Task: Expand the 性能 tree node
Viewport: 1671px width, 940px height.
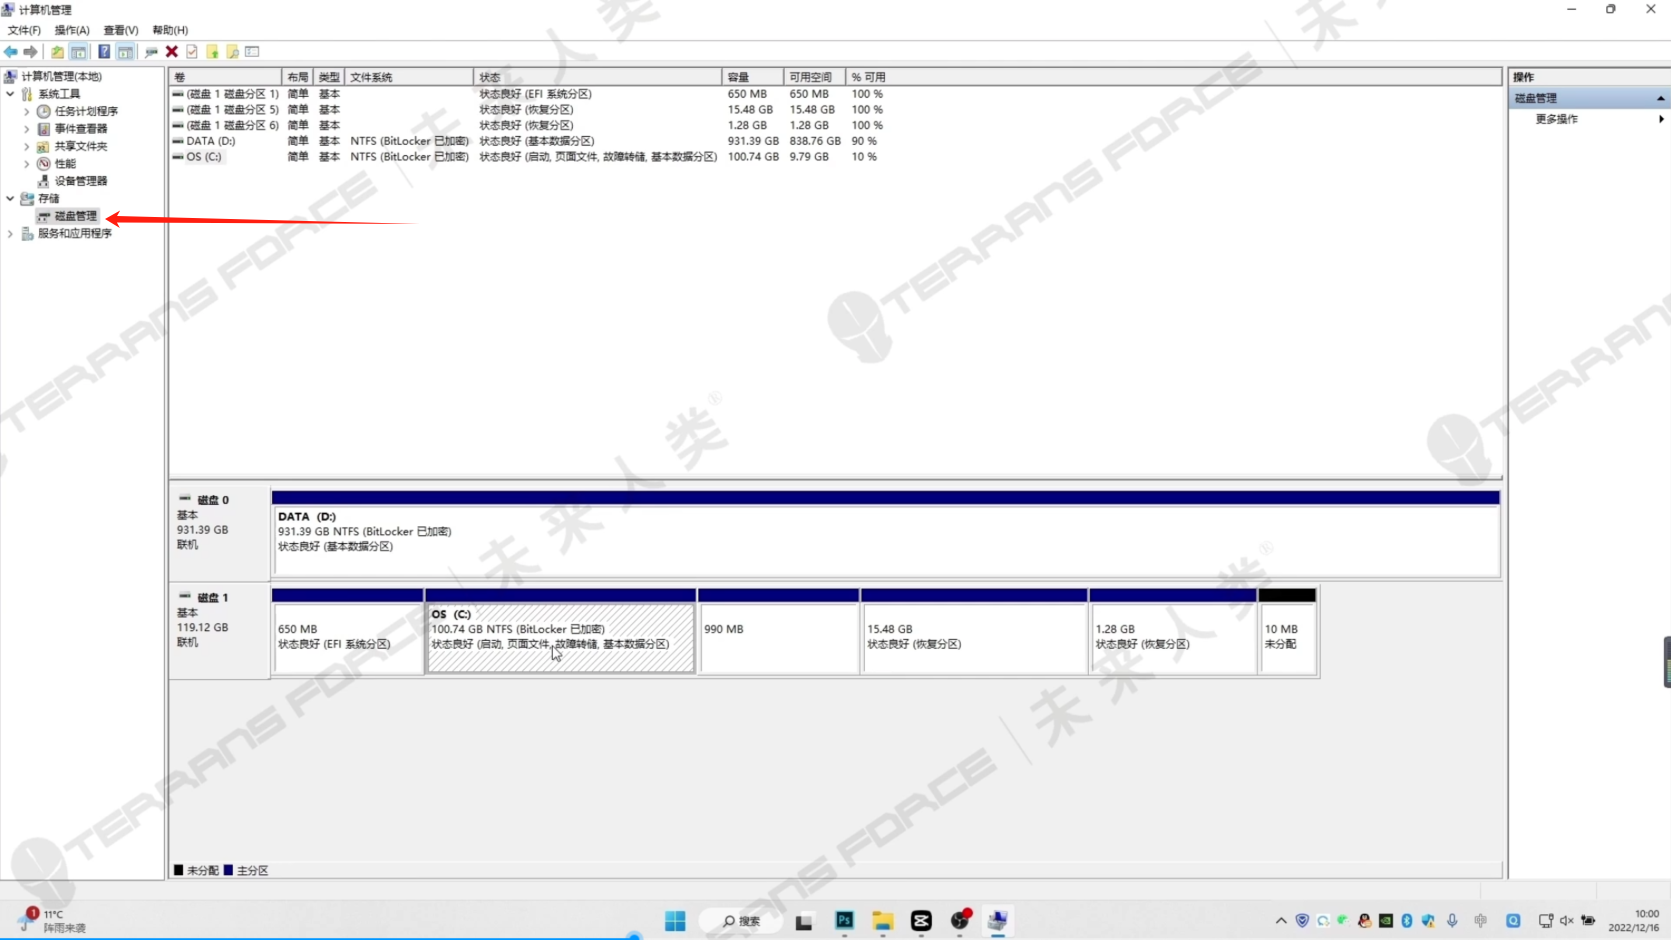Action: coord(27,164)
